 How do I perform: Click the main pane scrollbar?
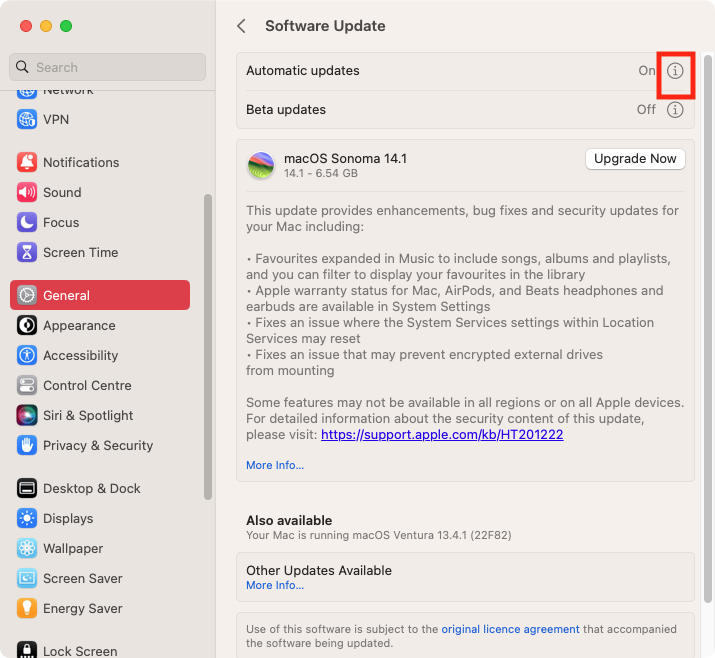point(708,328)
